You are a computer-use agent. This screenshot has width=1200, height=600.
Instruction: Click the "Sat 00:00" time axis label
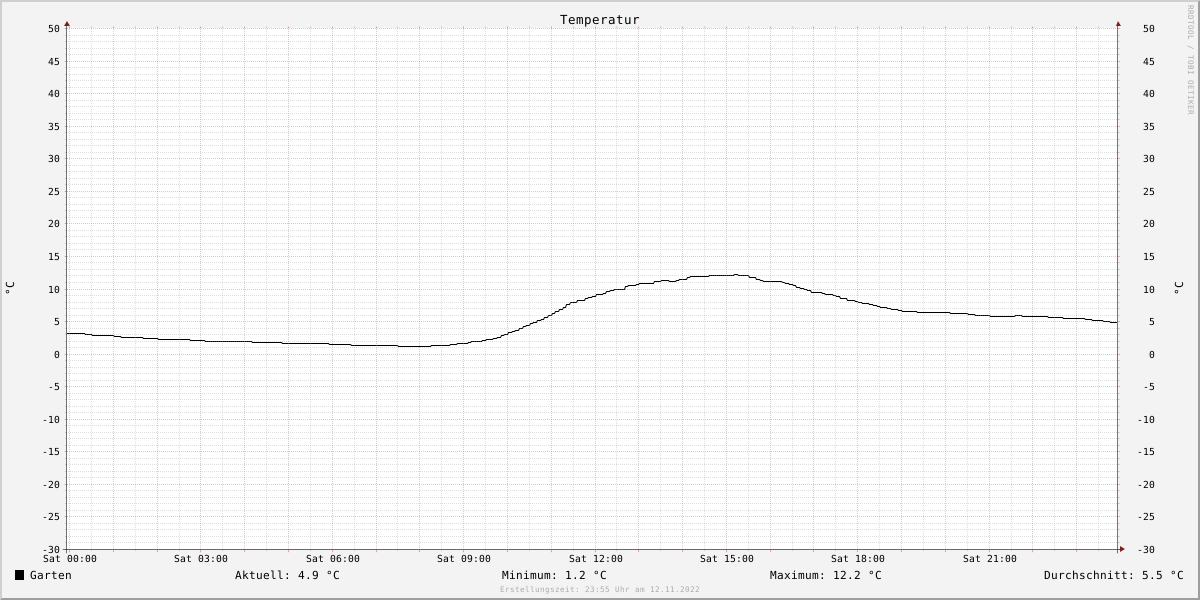[70, 559]
